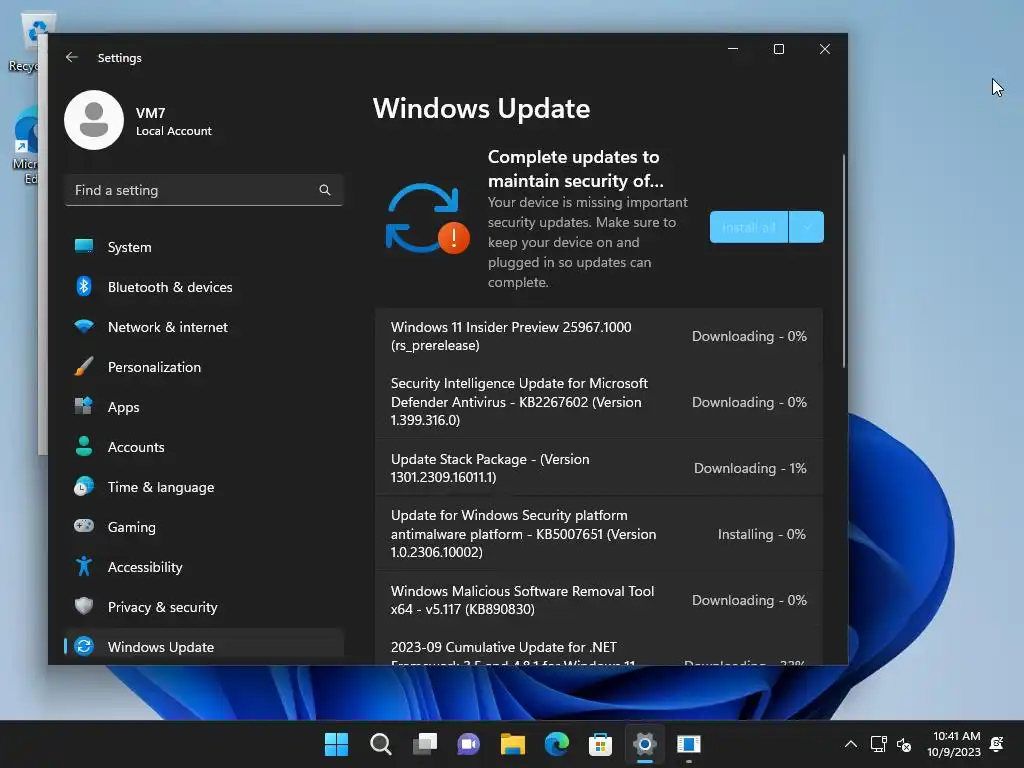Click KB5007651 antimalware platform update entry

[x=598, y=534]
